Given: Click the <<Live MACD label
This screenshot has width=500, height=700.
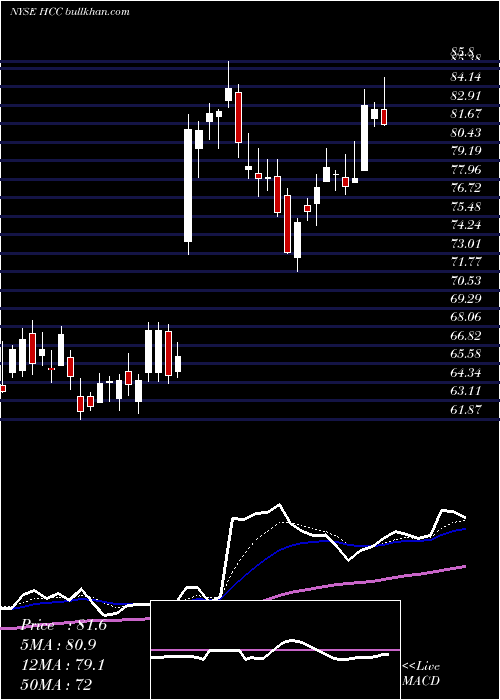Looking at the screenshot, I should coord(421,673).
